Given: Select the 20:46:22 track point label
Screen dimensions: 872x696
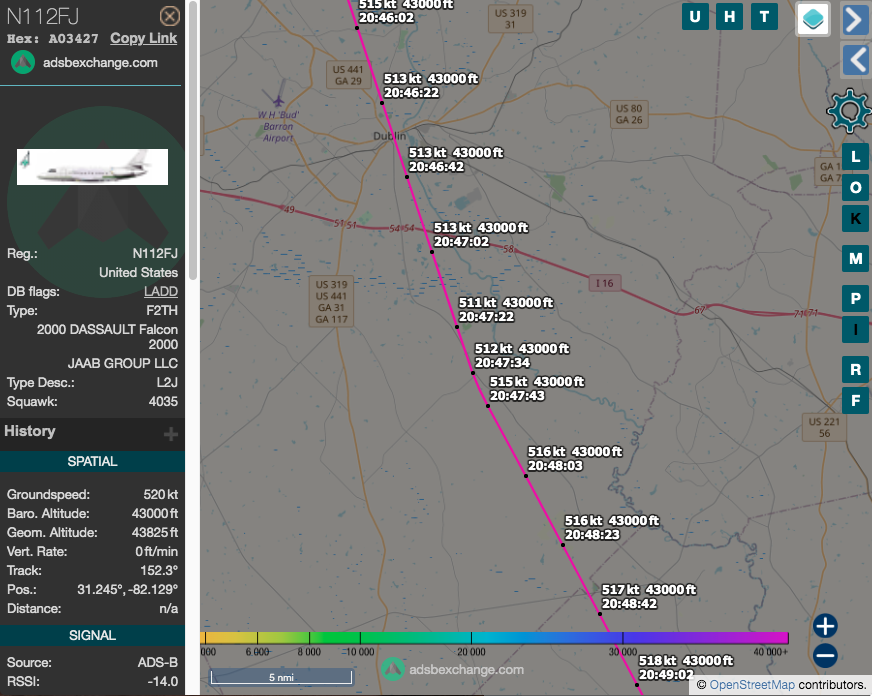Looking at the screenshot, I should (431, 86).
